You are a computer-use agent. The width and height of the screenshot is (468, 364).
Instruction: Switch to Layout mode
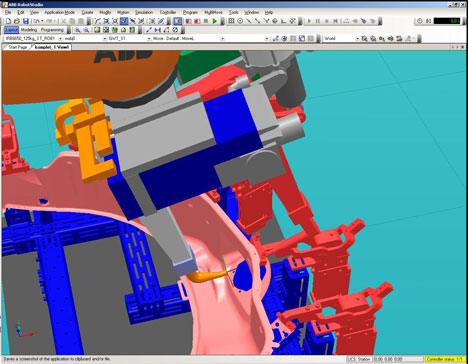click(x=11, y=30)
